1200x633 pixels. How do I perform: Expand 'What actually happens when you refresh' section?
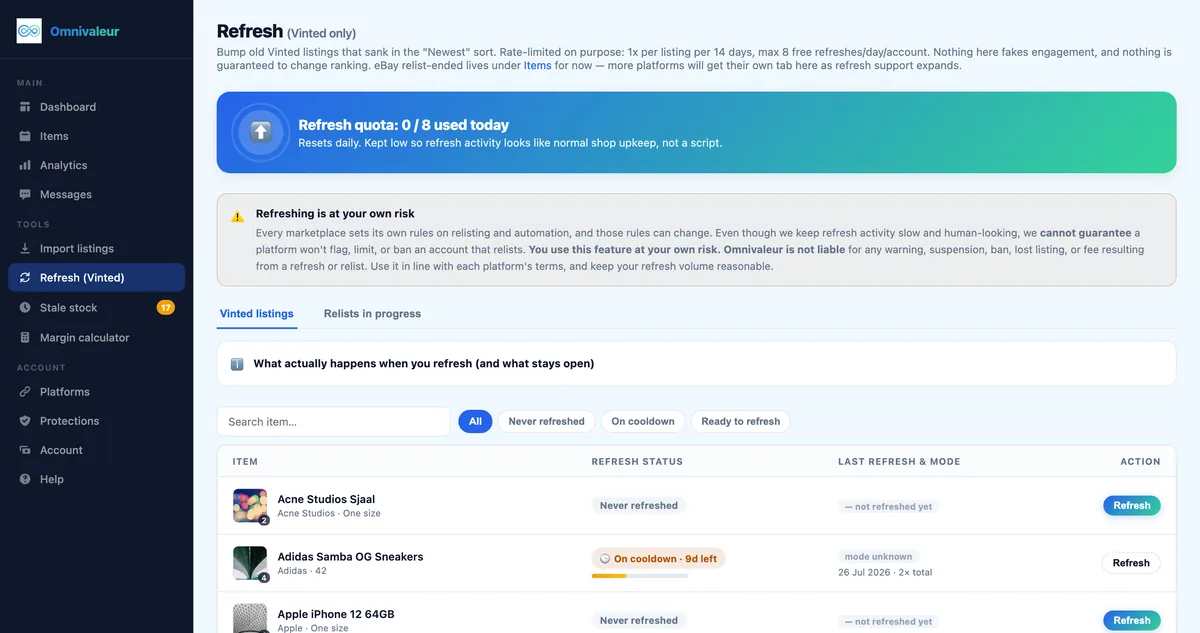[x=696, y=364]
